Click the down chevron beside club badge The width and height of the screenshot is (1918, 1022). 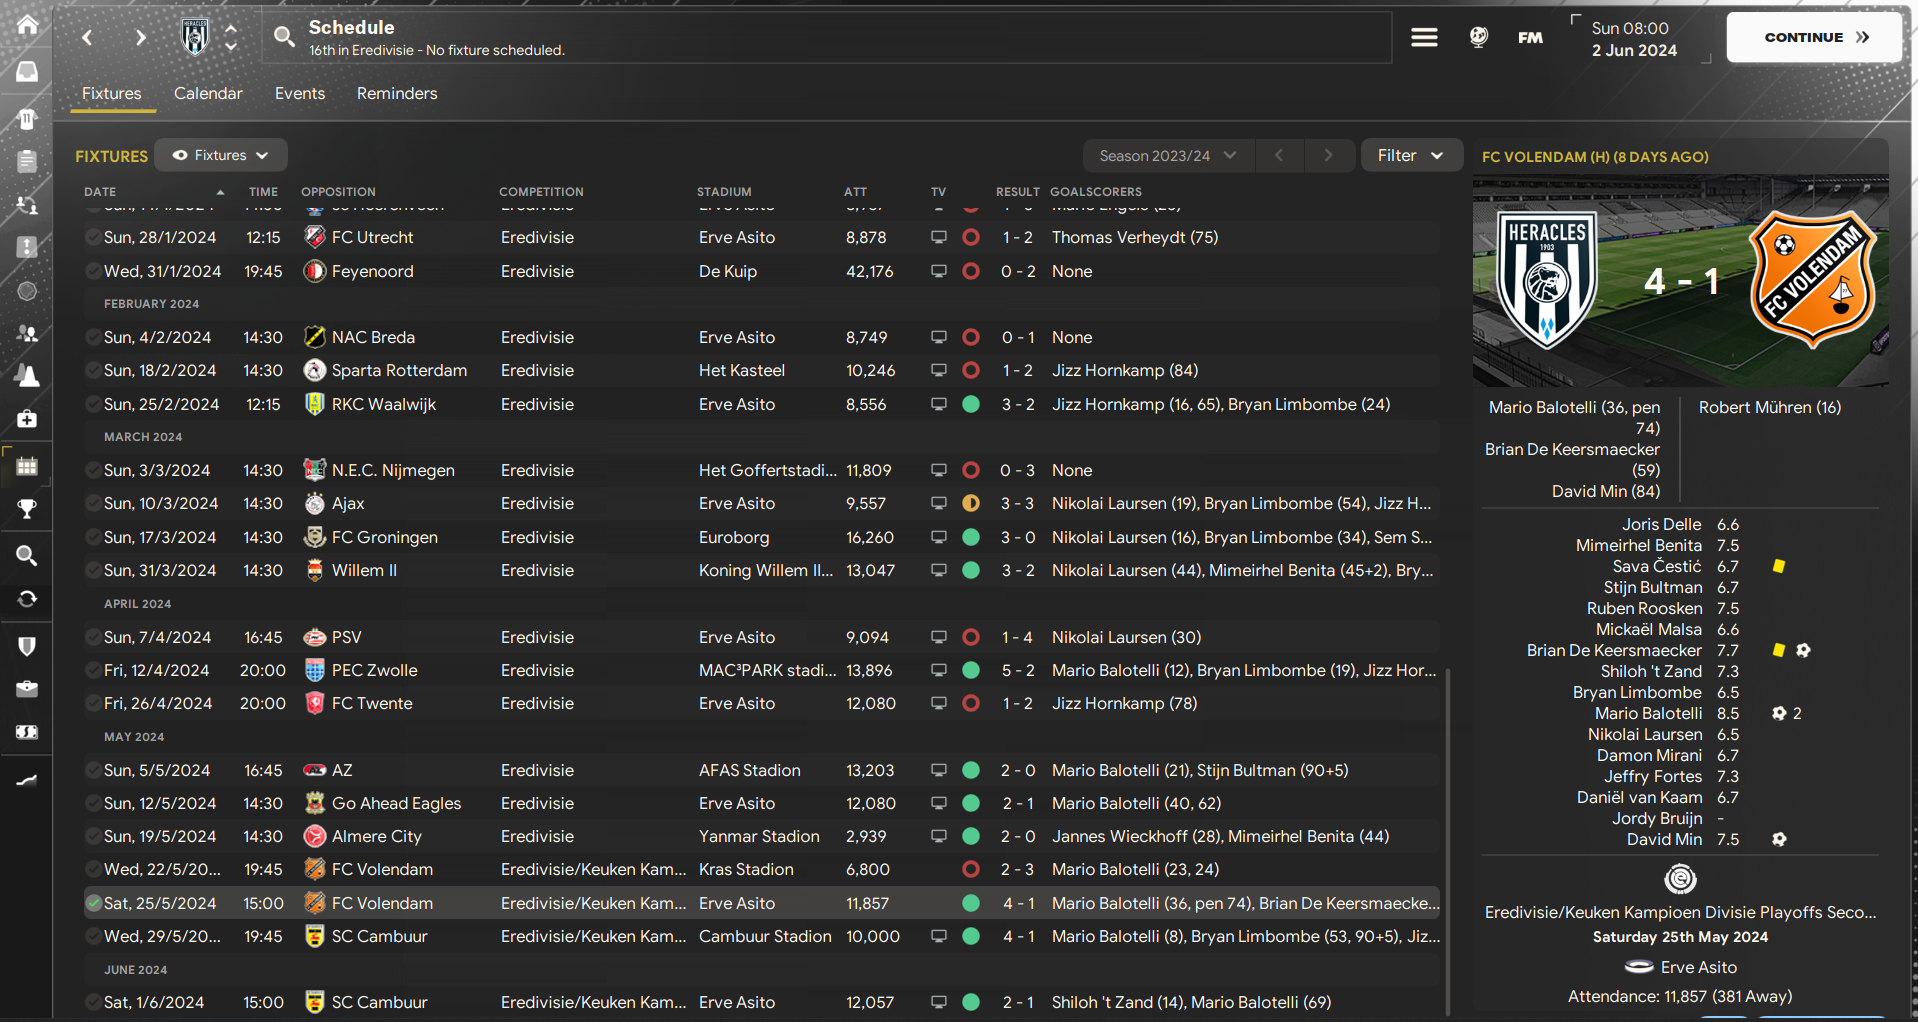pyautogui.click(x=231, y=47)
